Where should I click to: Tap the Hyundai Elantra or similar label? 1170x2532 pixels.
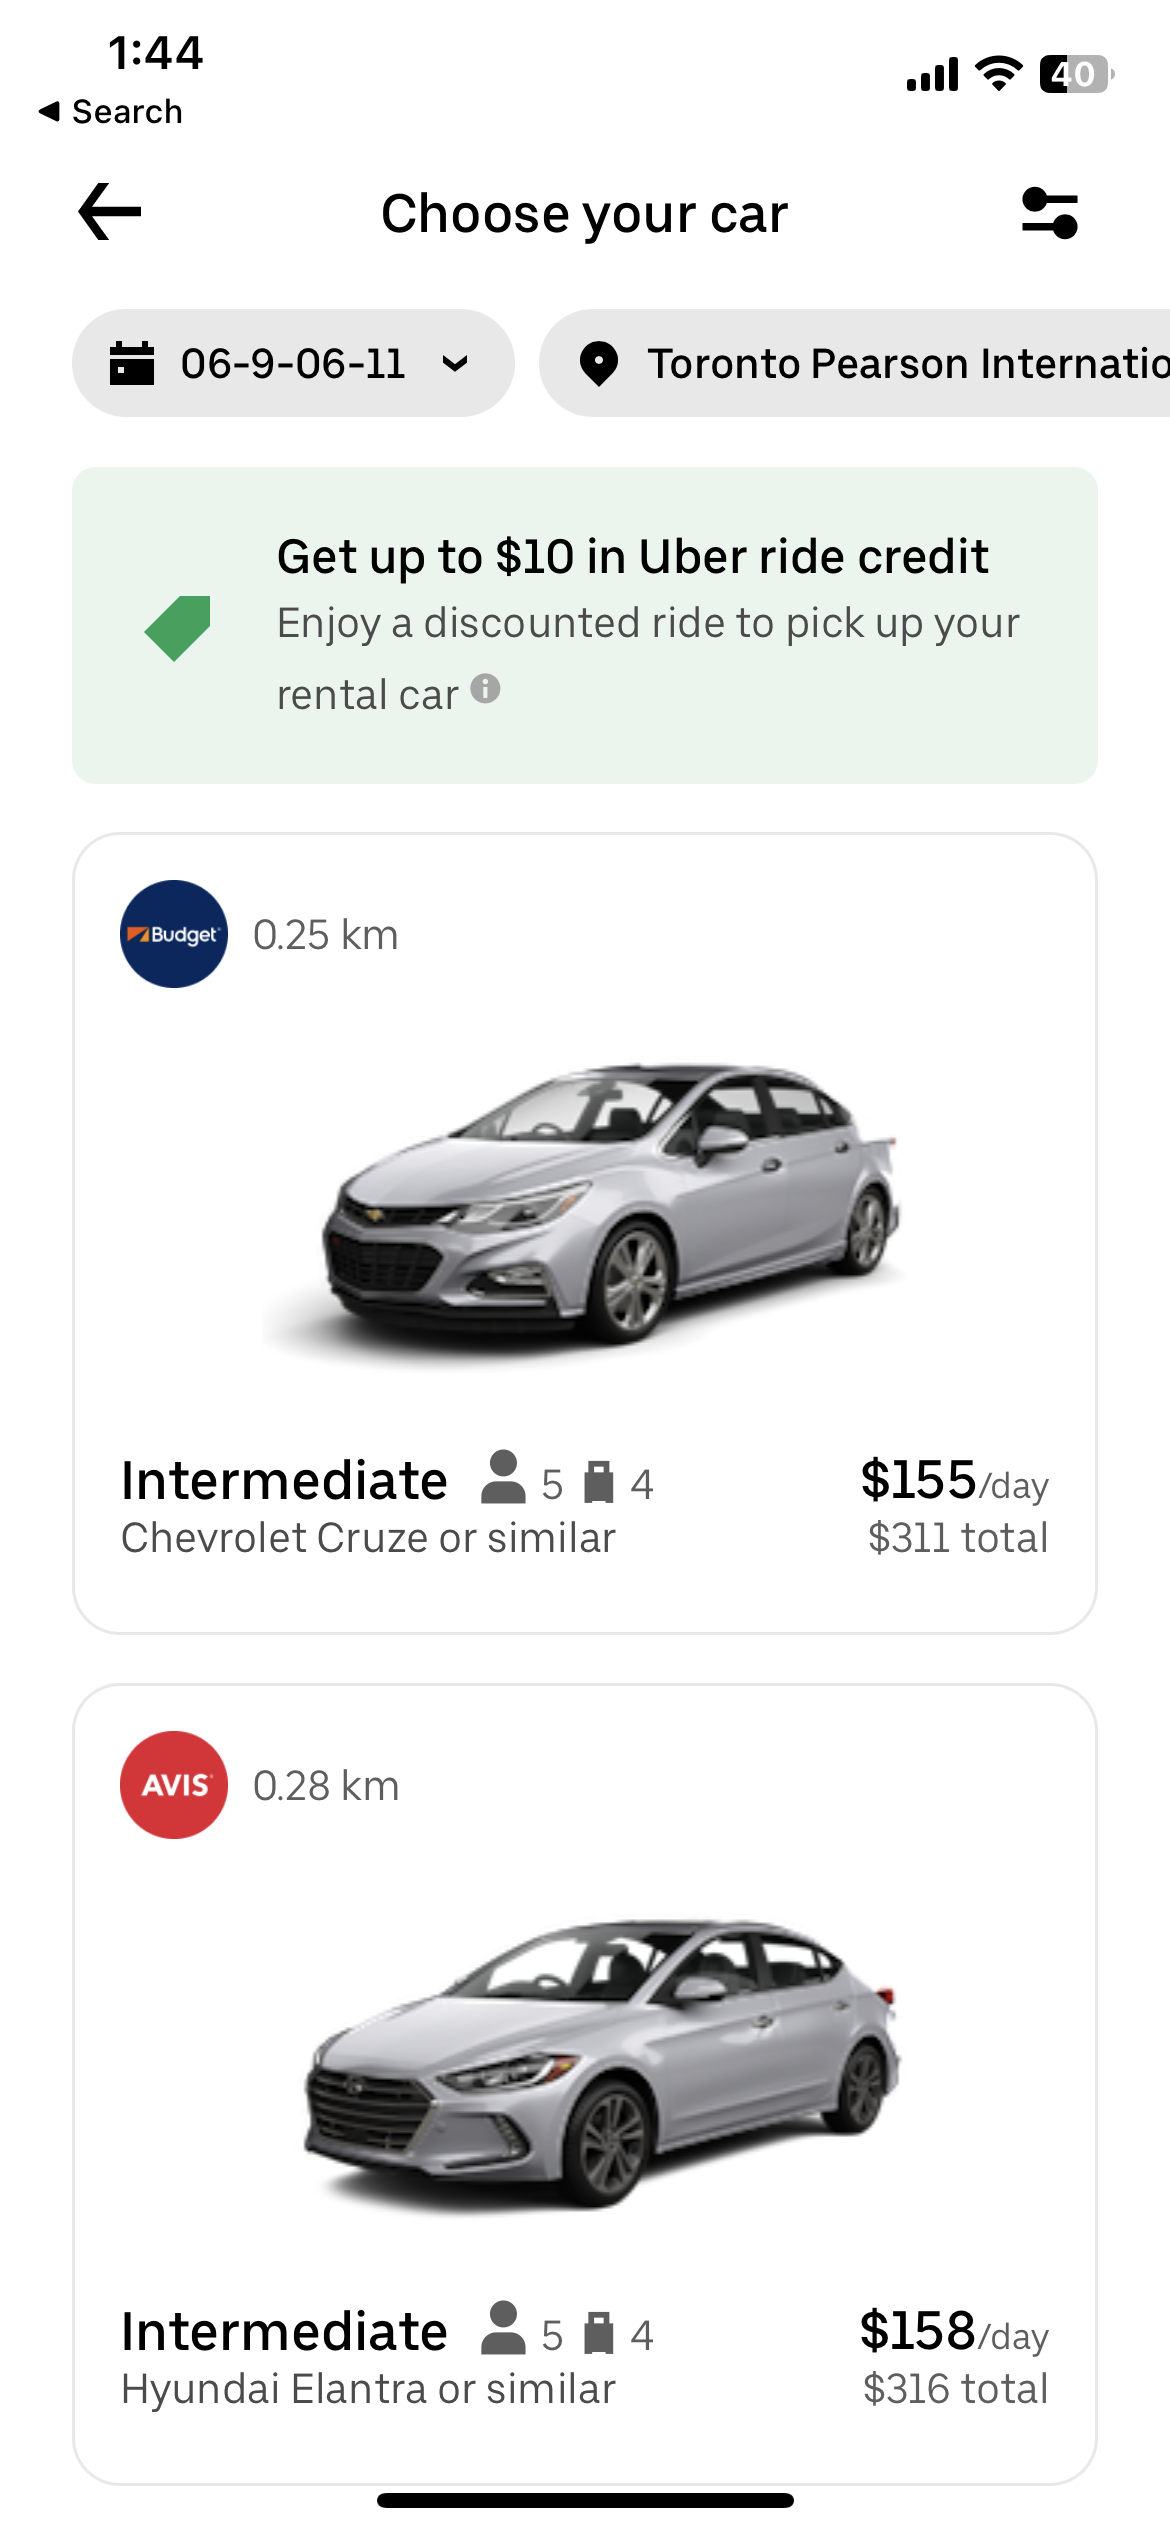pos(368,2389)
